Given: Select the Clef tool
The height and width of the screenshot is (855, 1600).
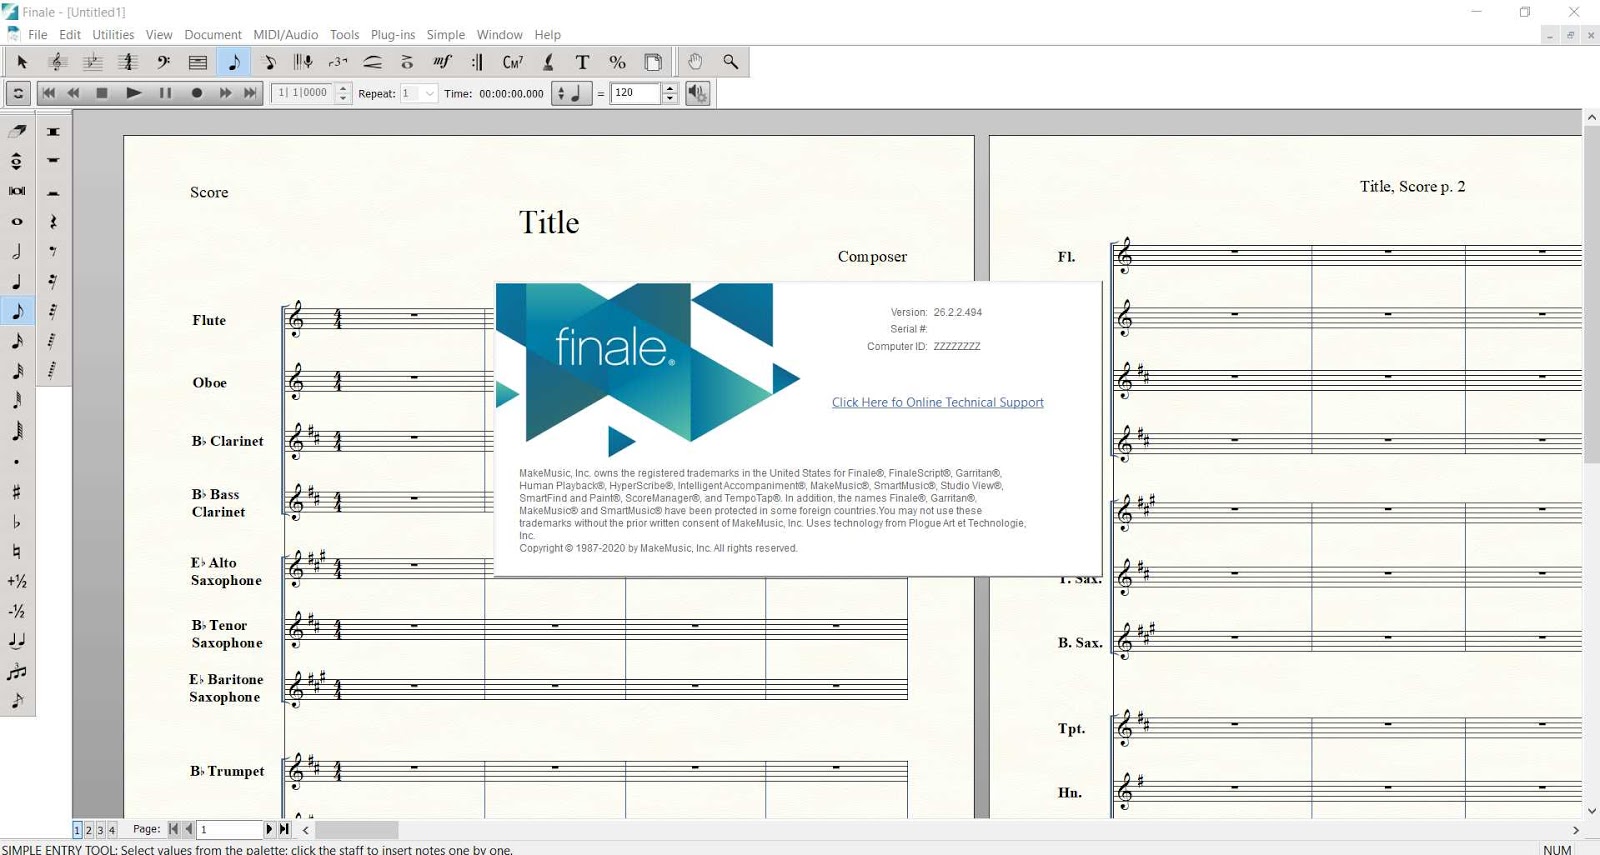Looking at the screenshot, I should 163,62.
